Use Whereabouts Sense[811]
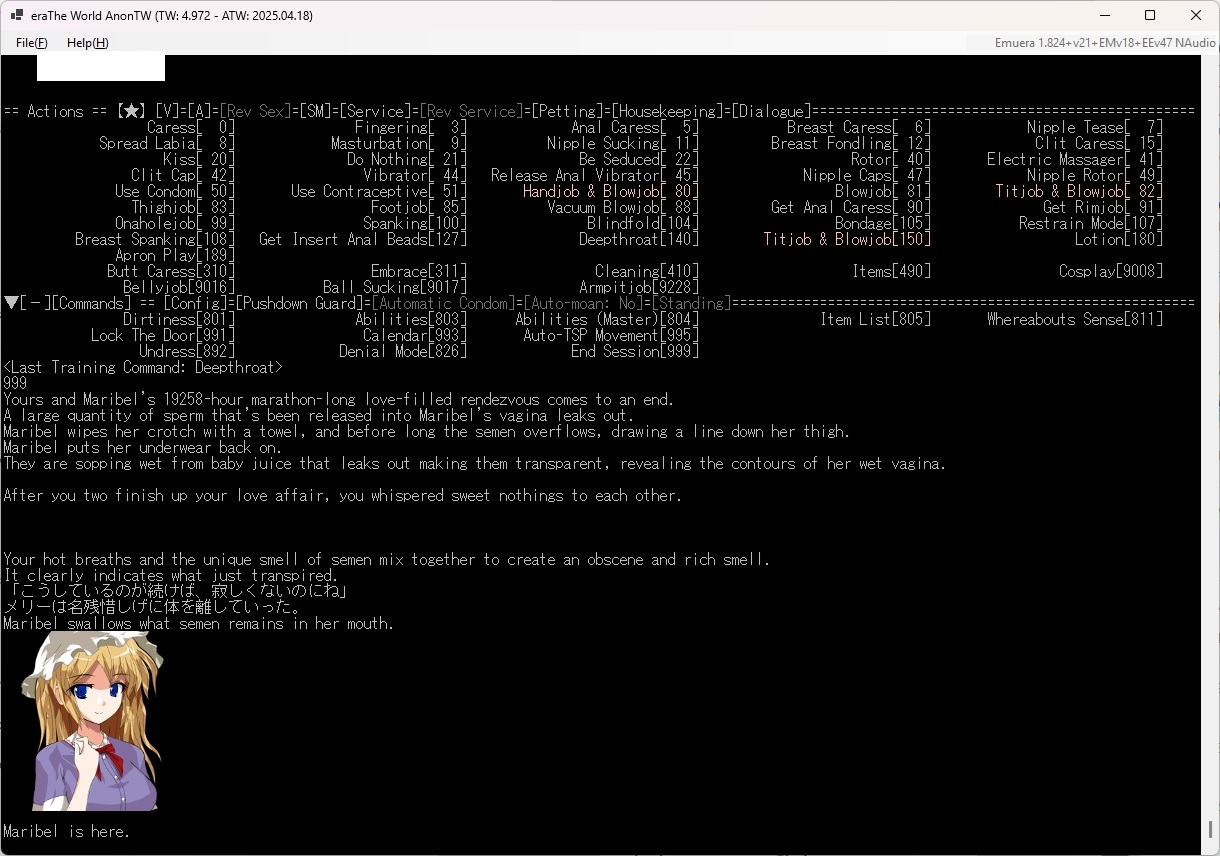Image resolution: width=1220 pixels, height=856 pixels. pos(1075,319)
